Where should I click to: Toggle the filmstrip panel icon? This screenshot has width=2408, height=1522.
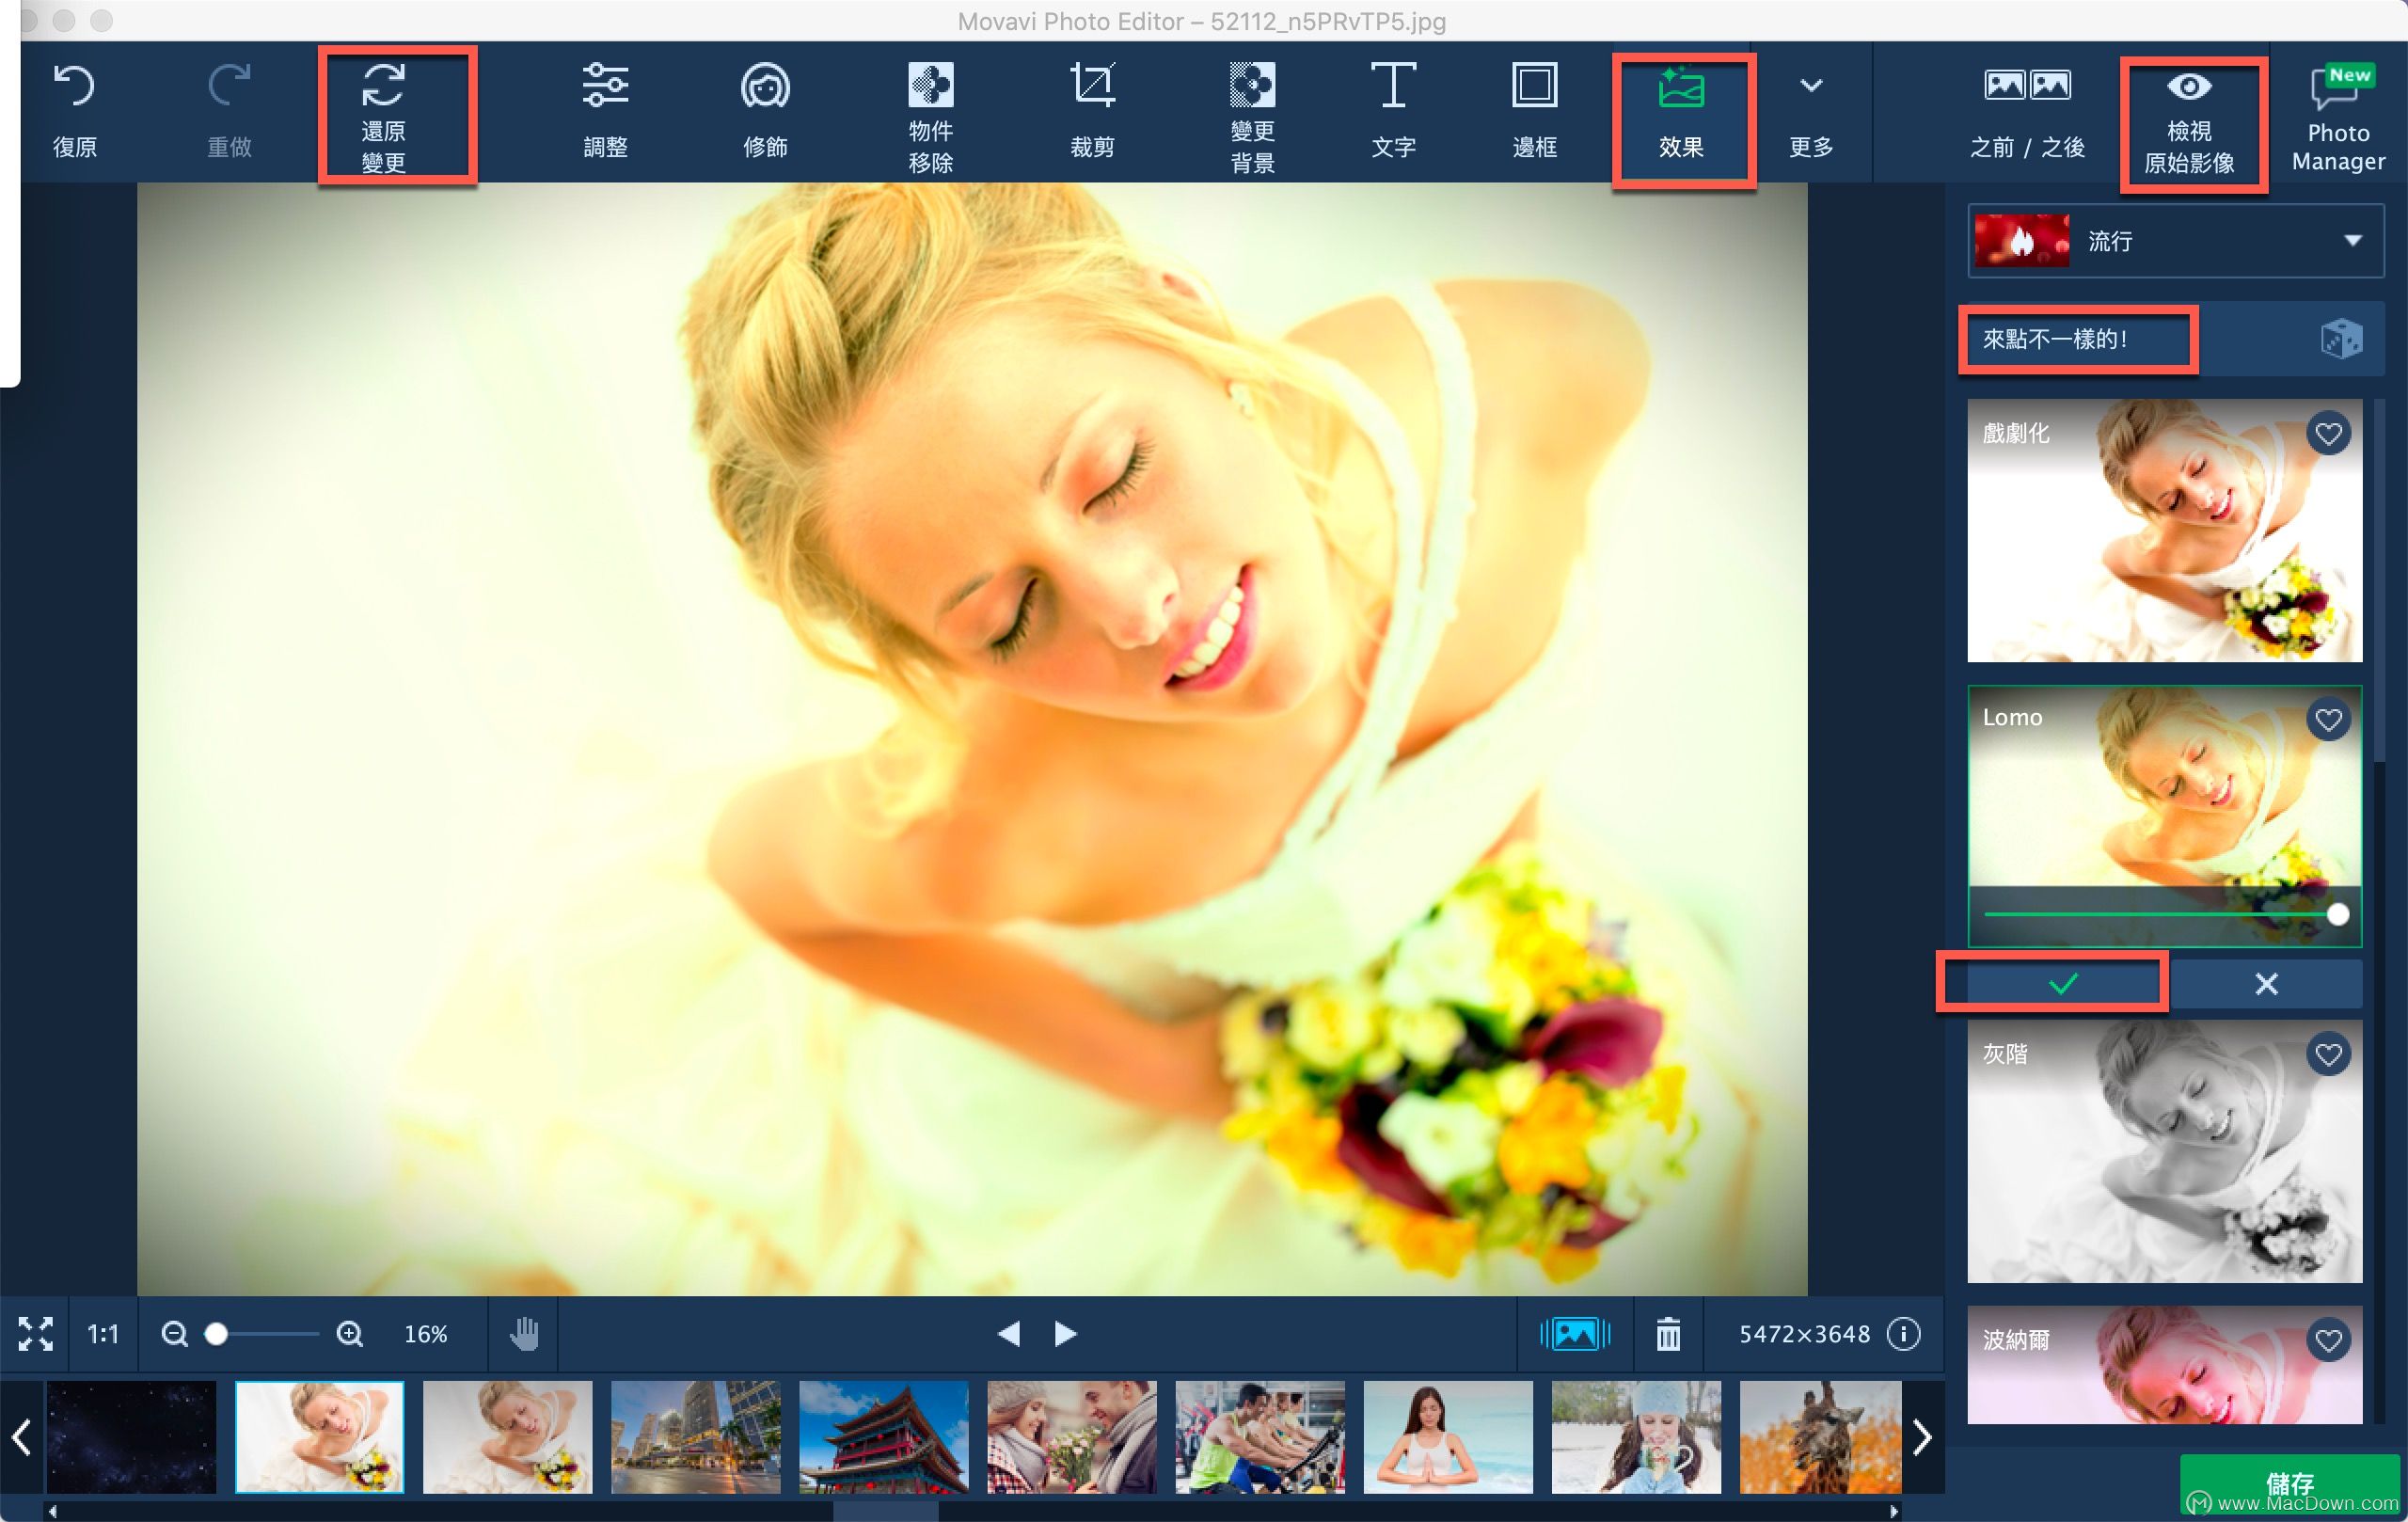[1575, 1334]
